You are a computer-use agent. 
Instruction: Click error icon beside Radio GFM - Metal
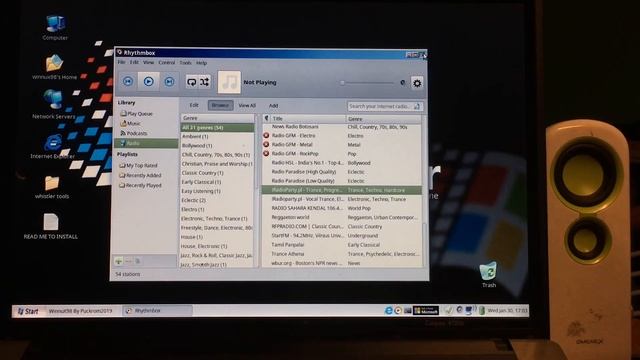pyautogui.click(x=266, y=144)
